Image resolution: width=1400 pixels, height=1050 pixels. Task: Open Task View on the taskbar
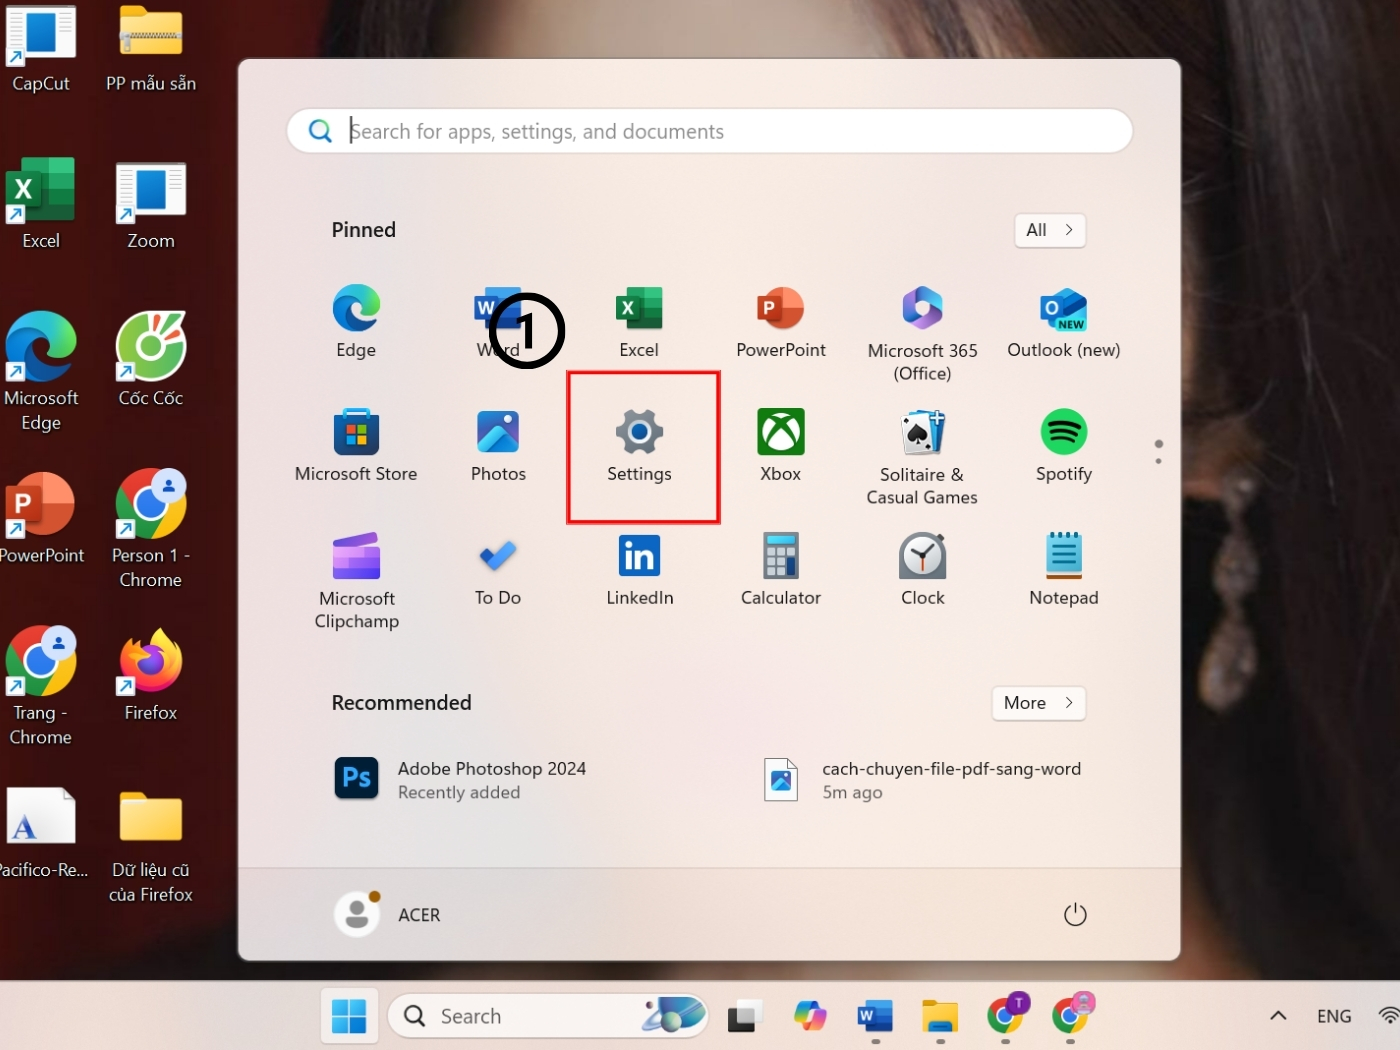(x=745, y=1016)
